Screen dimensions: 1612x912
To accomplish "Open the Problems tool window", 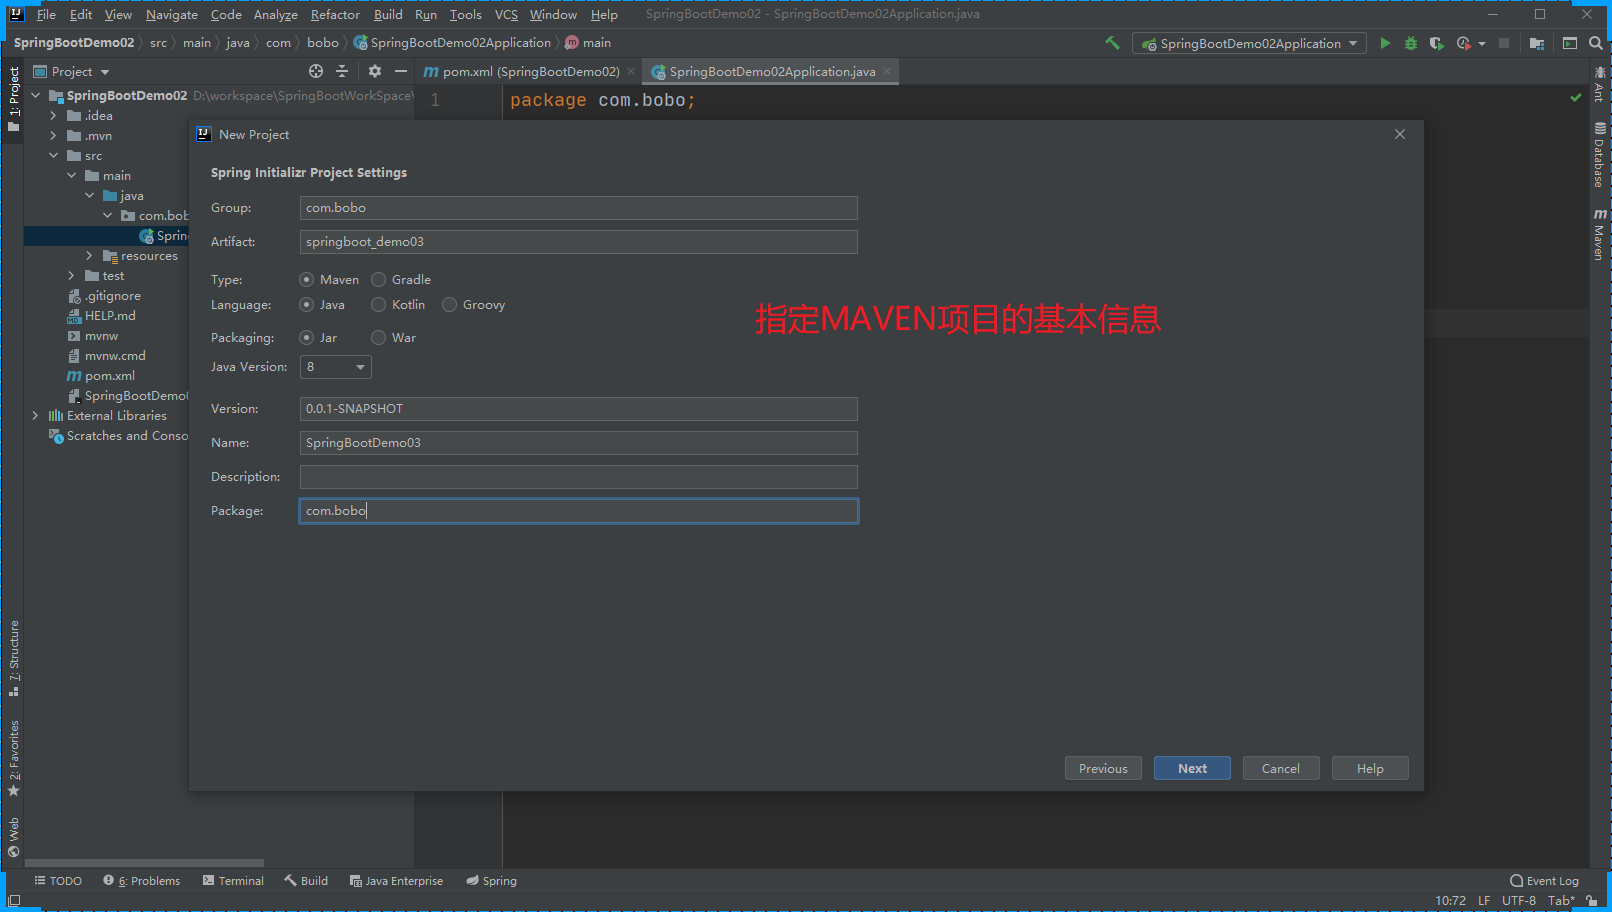I will pos(141,881).
